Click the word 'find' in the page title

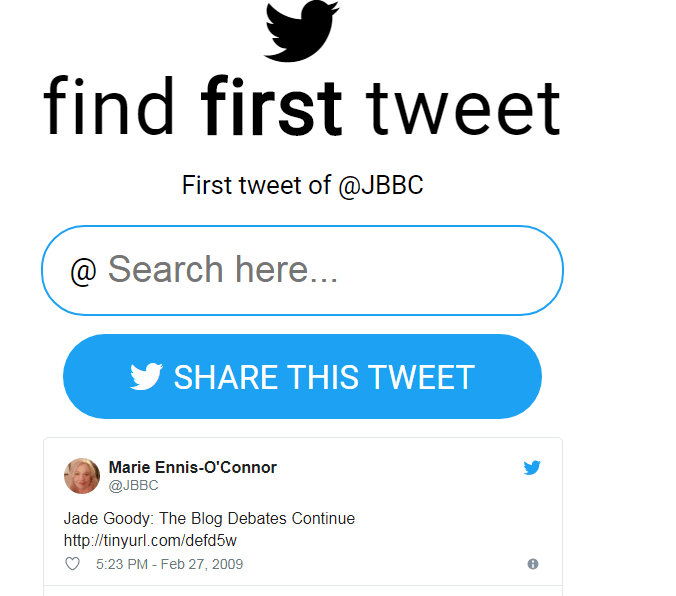[110, 107]
